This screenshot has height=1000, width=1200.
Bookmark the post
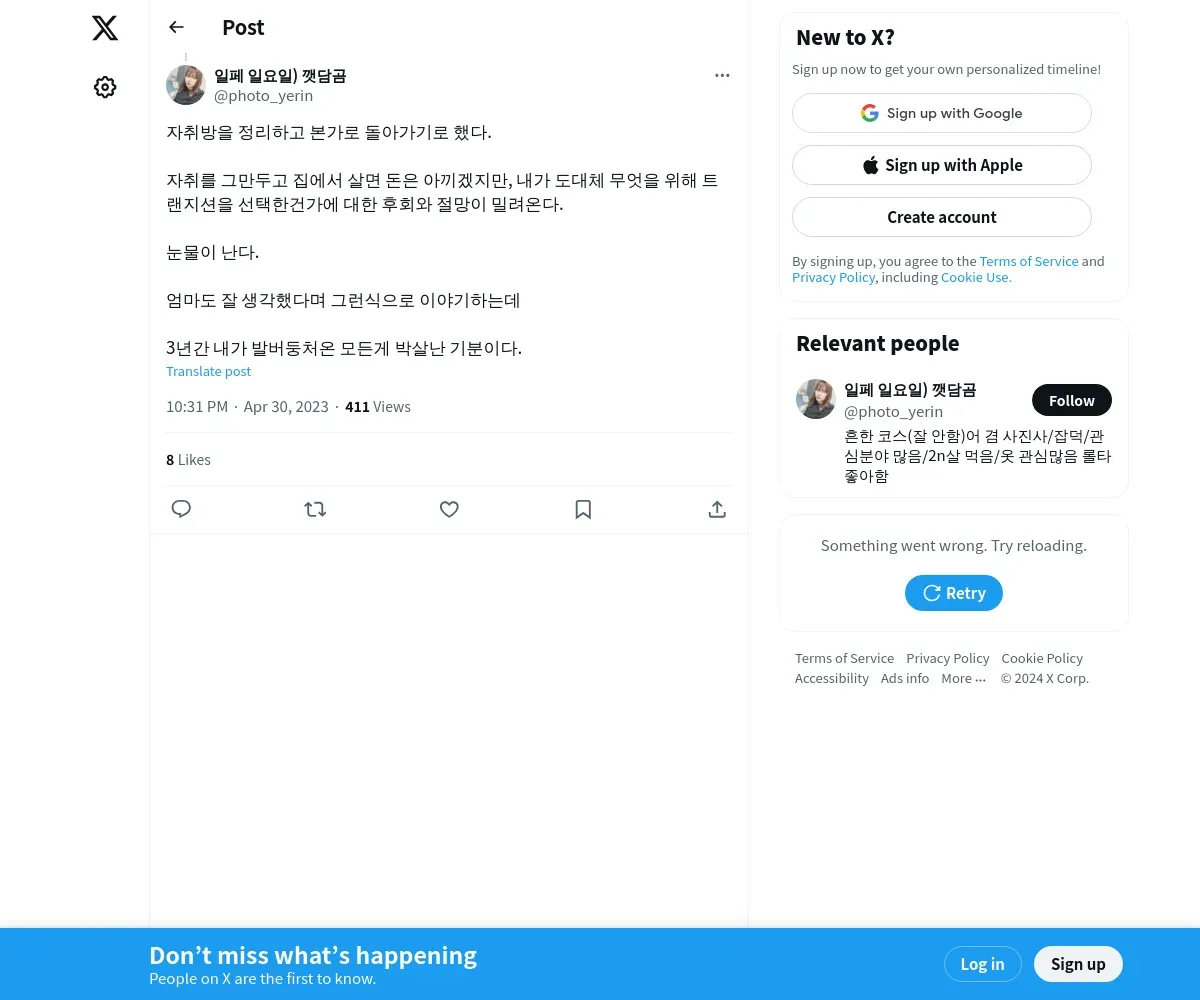[583, 509]
